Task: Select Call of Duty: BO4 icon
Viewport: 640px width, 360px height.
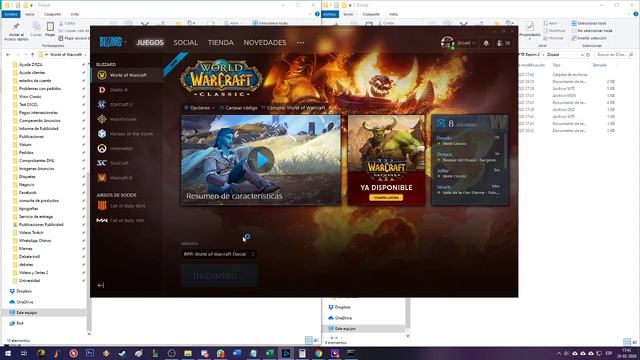Action: click(102, 206)
